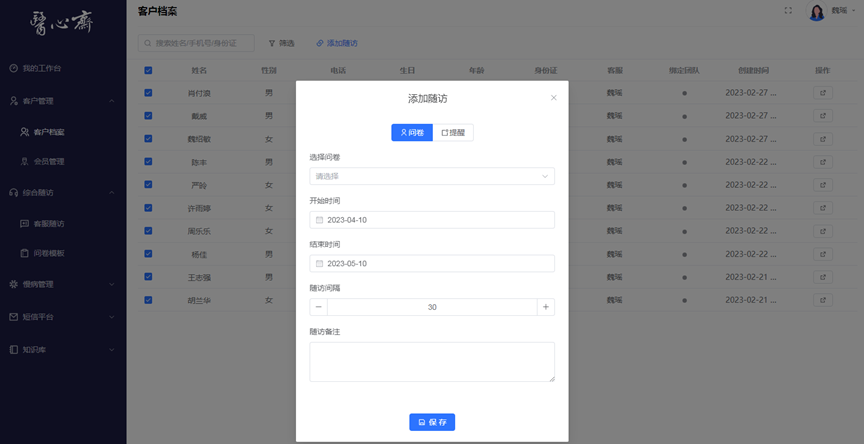This screenshot has width=864, height=444.
Task: Click 绑定团队 dot in 肖付浪 row
Action: point(684,93)
